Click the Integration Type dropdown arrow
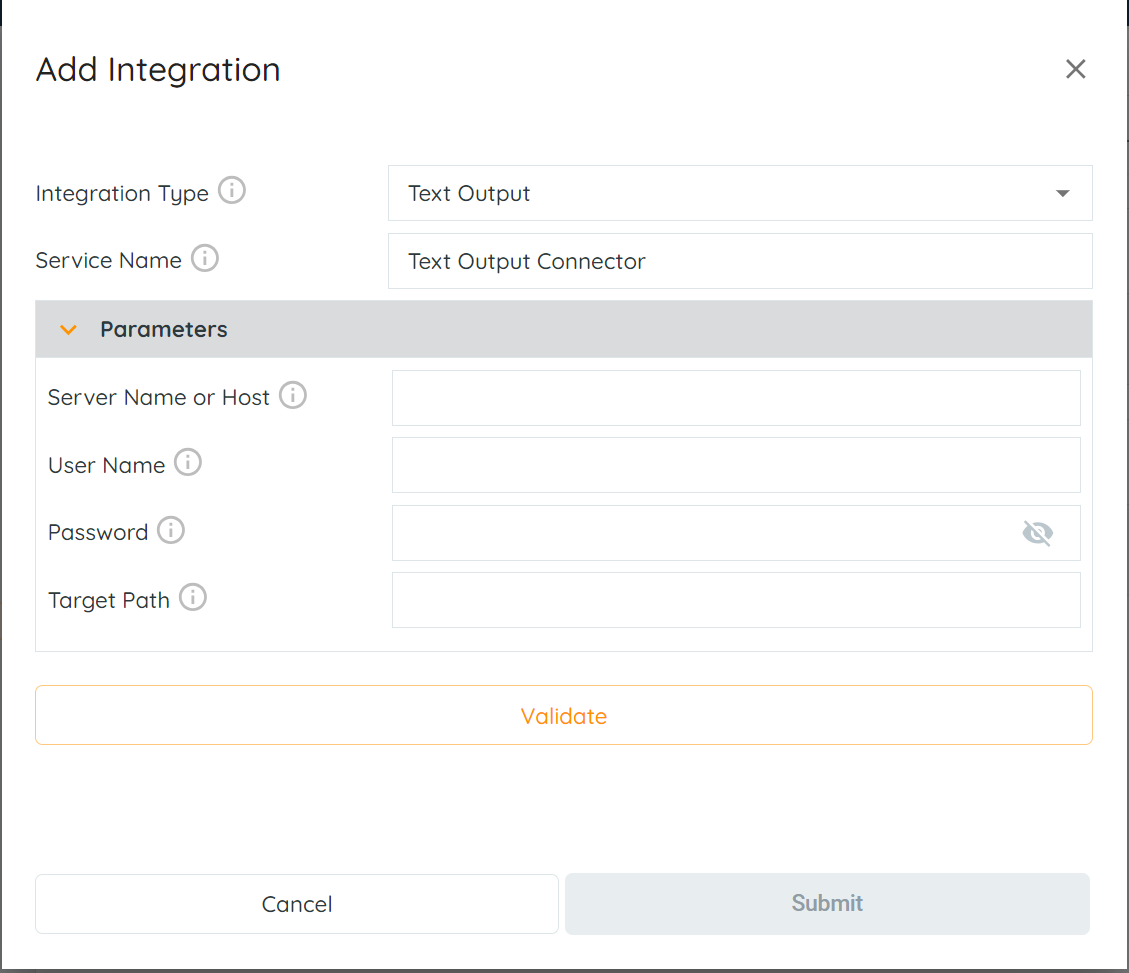1129x973 pixels. 1063,193
